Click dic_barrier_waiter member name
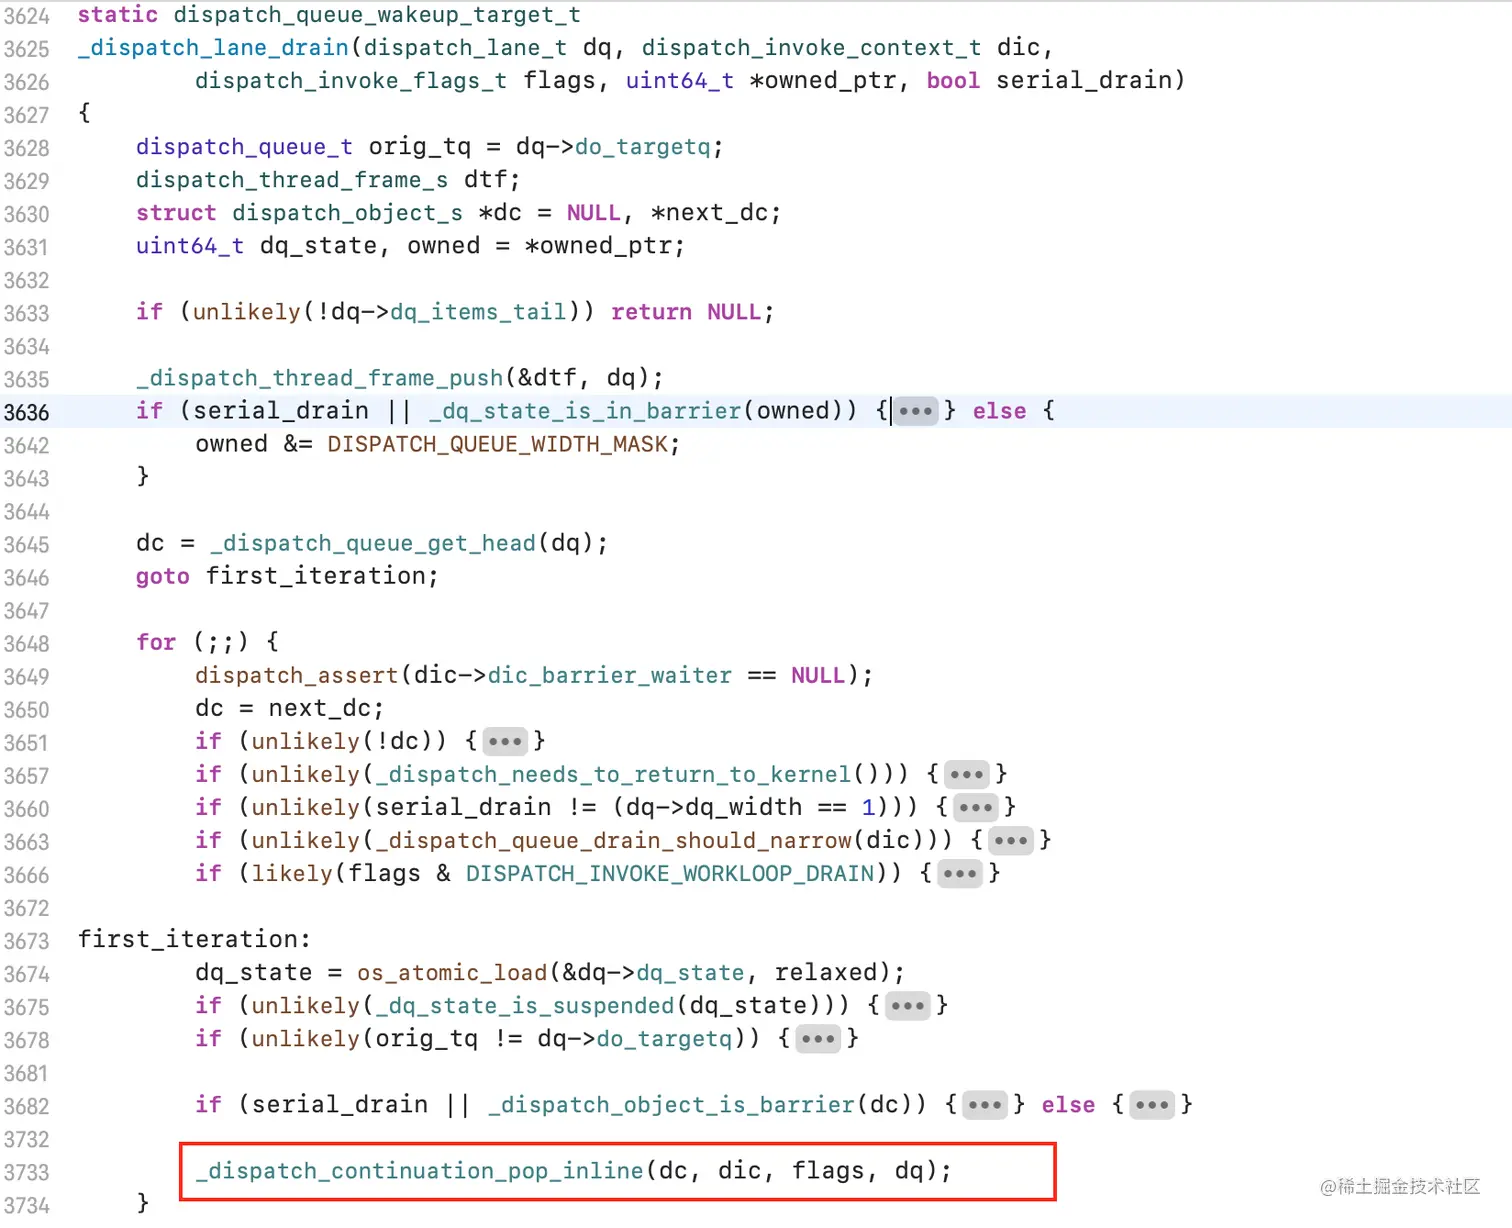Viewport: 1512px width, 1228px height. pyautogui.click(x=609, y=675)
